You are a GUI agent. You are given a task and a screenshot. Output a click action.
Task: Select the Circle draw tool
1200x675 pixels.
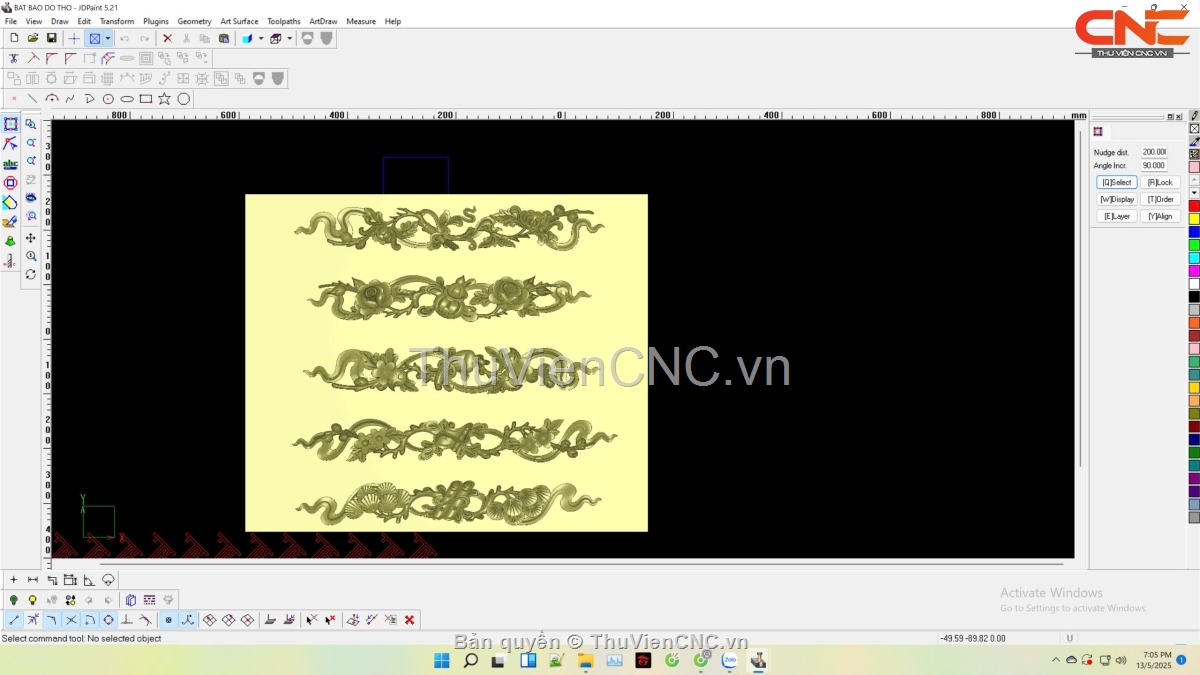108,99
